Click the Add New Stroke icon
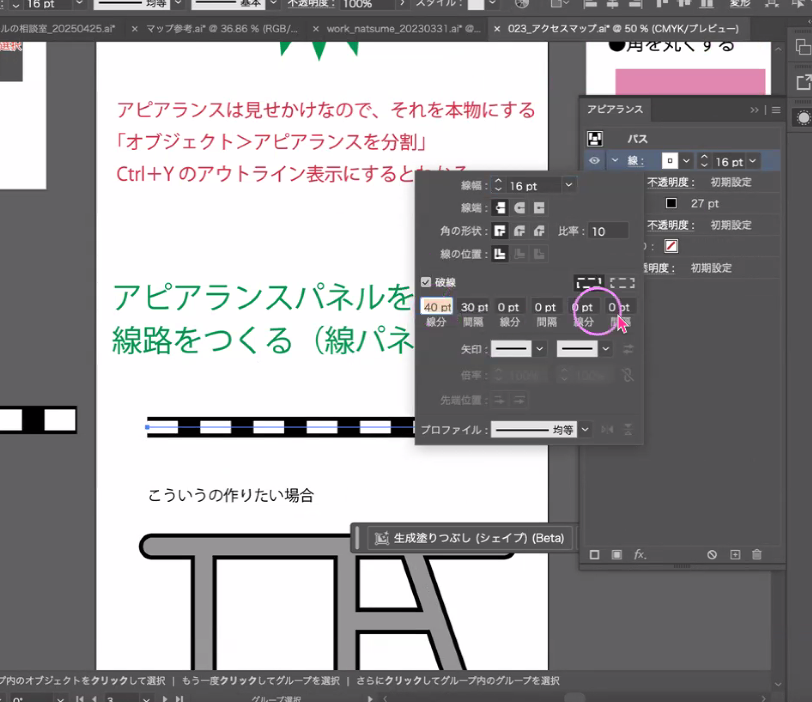Image resolution: width=812 pixels, height=702 pixels. (x=594, y=554)
